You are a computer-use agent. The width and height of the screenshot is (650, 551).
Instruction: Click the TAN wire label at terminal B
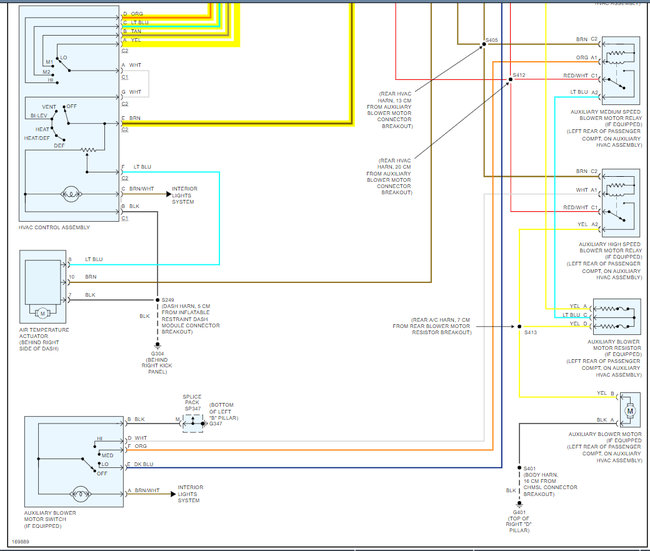(136, 31)
